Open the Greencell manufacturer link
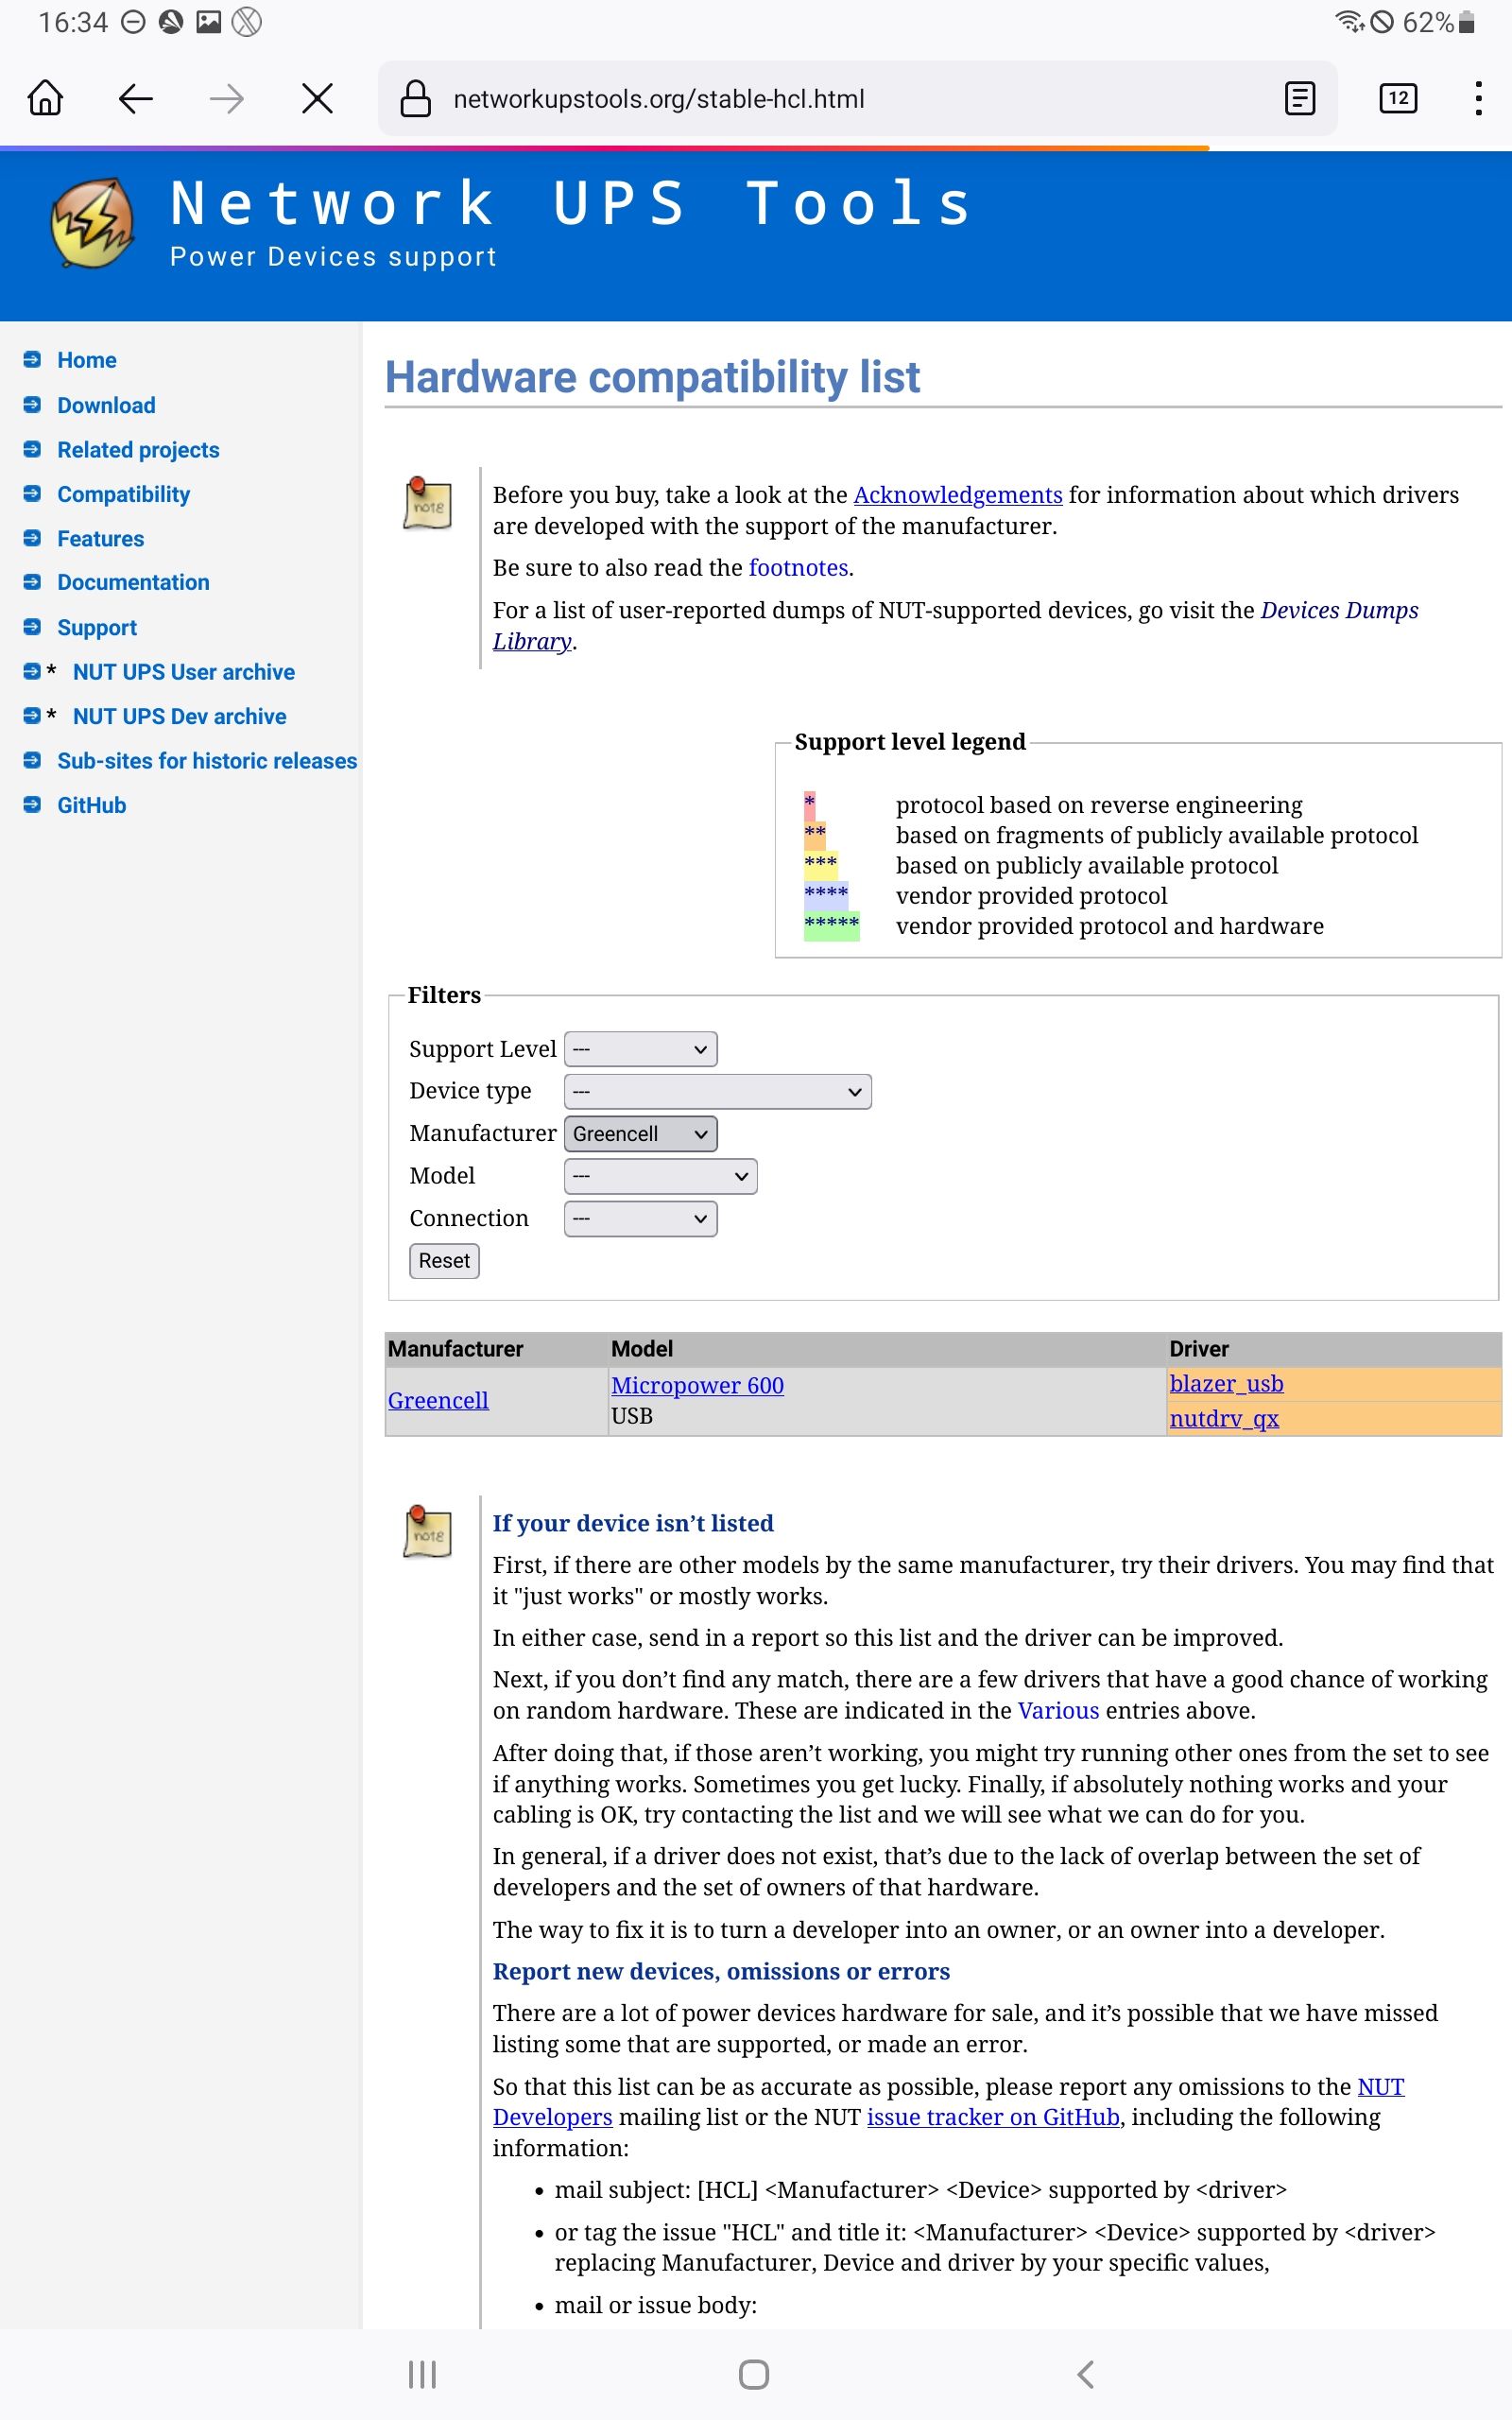 [x=438, y=1401]
